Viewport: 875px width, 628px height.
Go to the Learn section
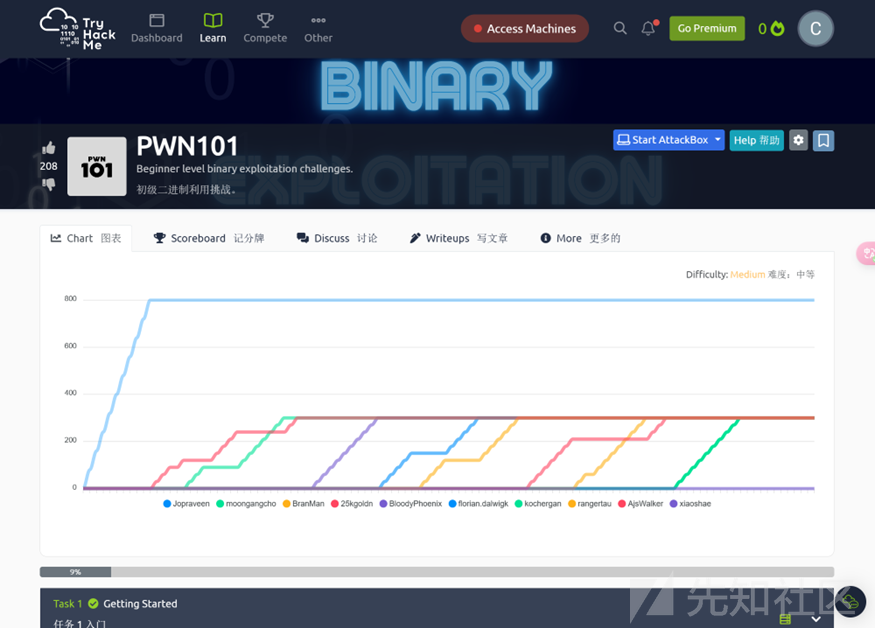click(x=213, y=28)
